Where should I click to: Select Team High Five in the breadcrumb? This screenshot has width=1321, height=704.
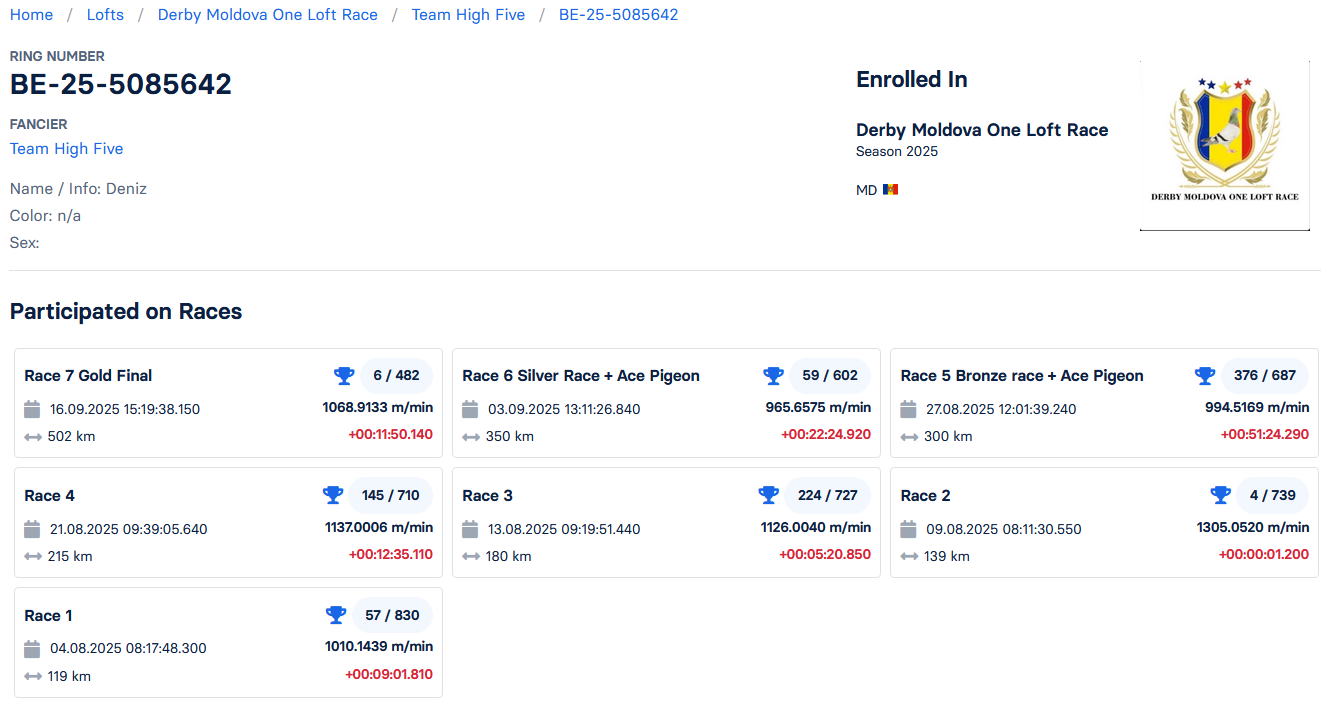[x=468, y=15]
